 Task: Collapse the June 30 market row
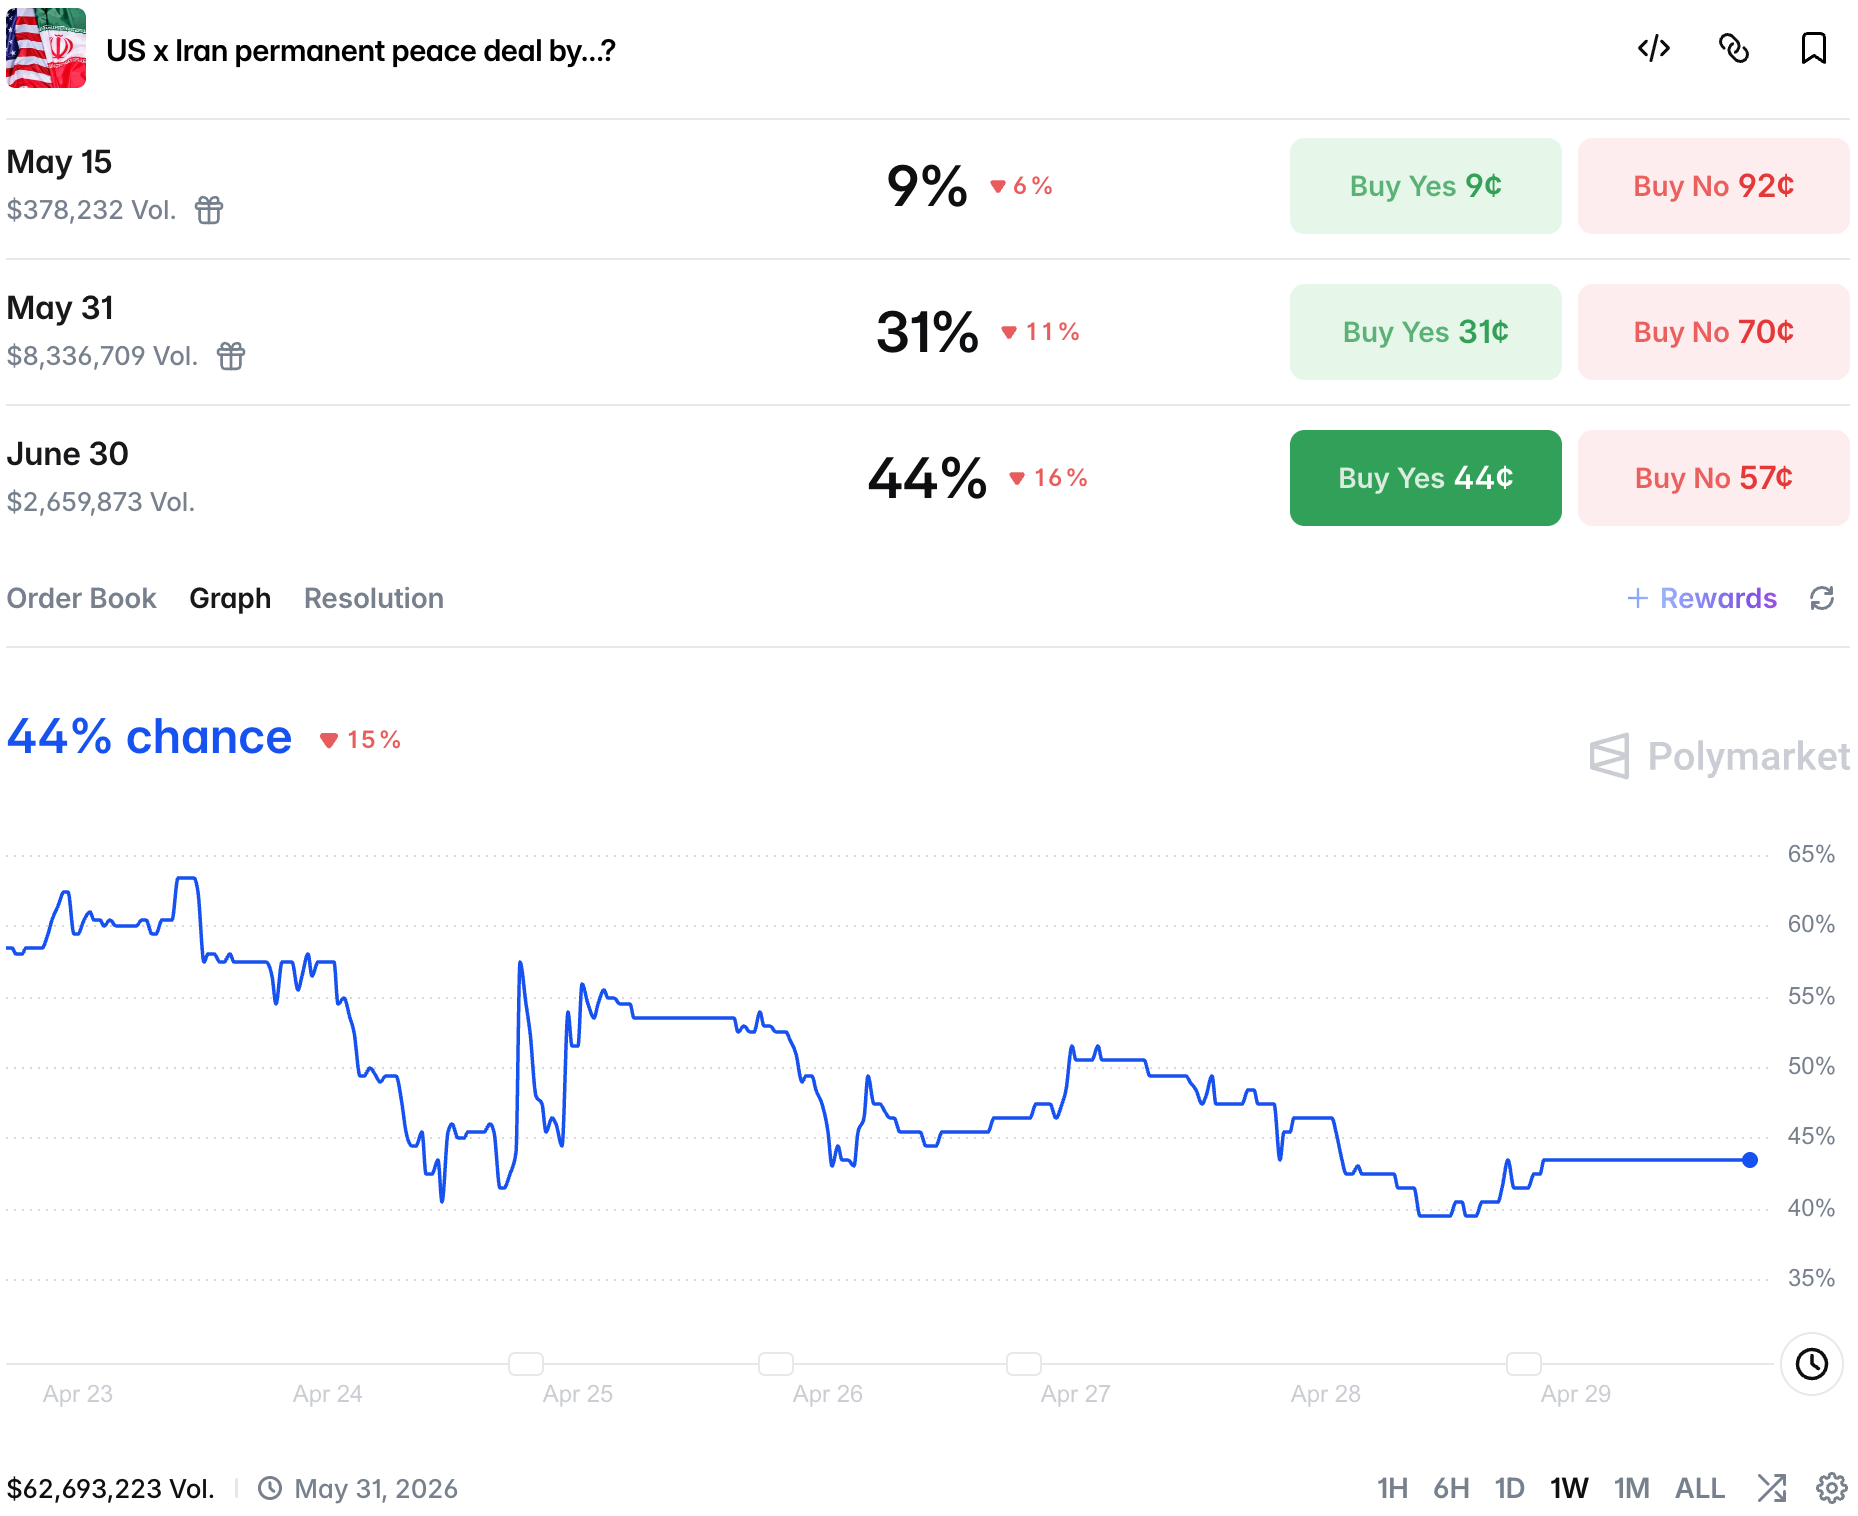[x=500, y=477]
